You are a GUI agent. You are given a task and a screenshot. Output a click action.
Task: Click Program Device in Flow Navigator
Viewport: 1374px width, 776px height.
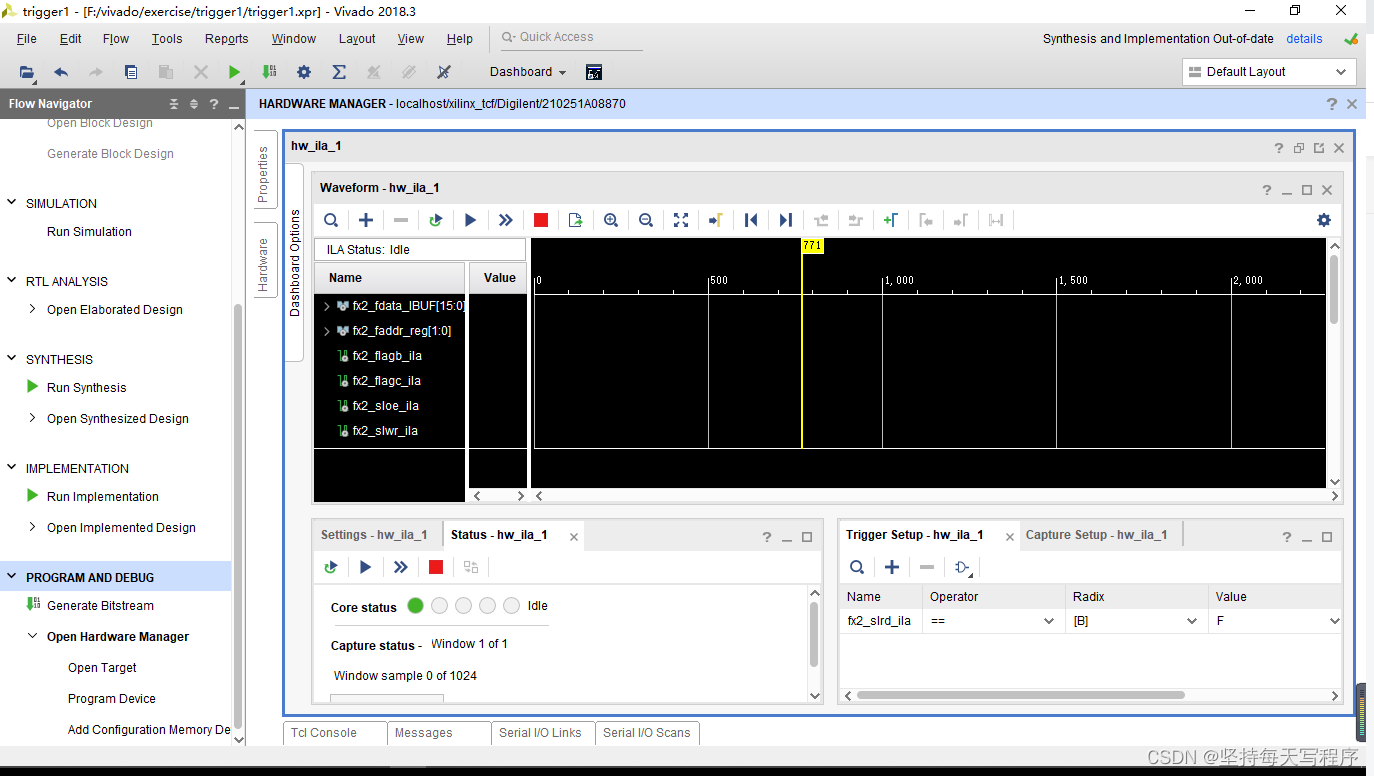tap(112, 699)
